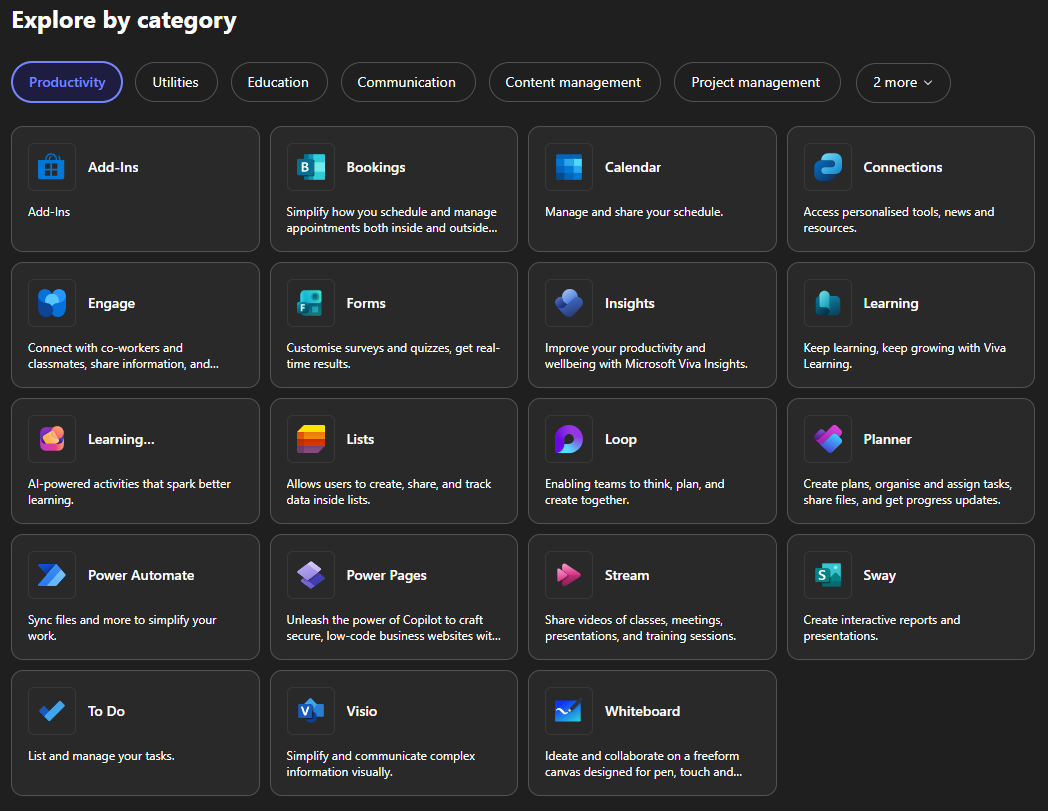Viewport: 1048px width, 811px height.
Task: Click 'Create plans, organise and assign tasks' text
Action: [x=908, y=491]
